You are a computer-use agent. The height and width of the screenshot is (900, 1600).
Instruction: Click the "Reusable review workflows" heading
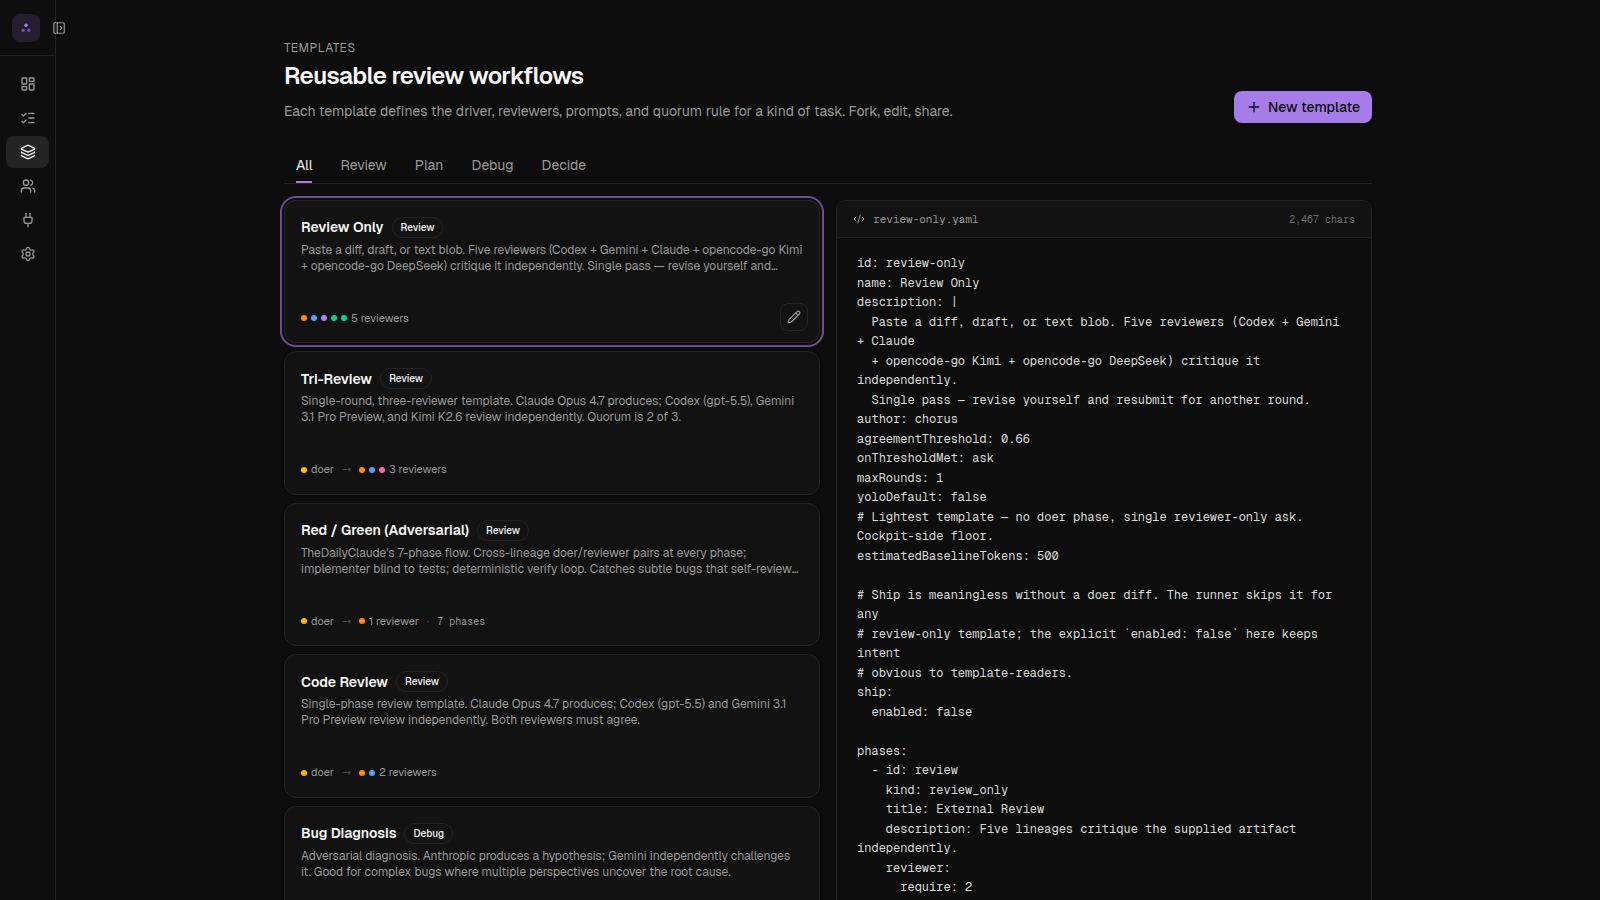[x=434, y=76]
